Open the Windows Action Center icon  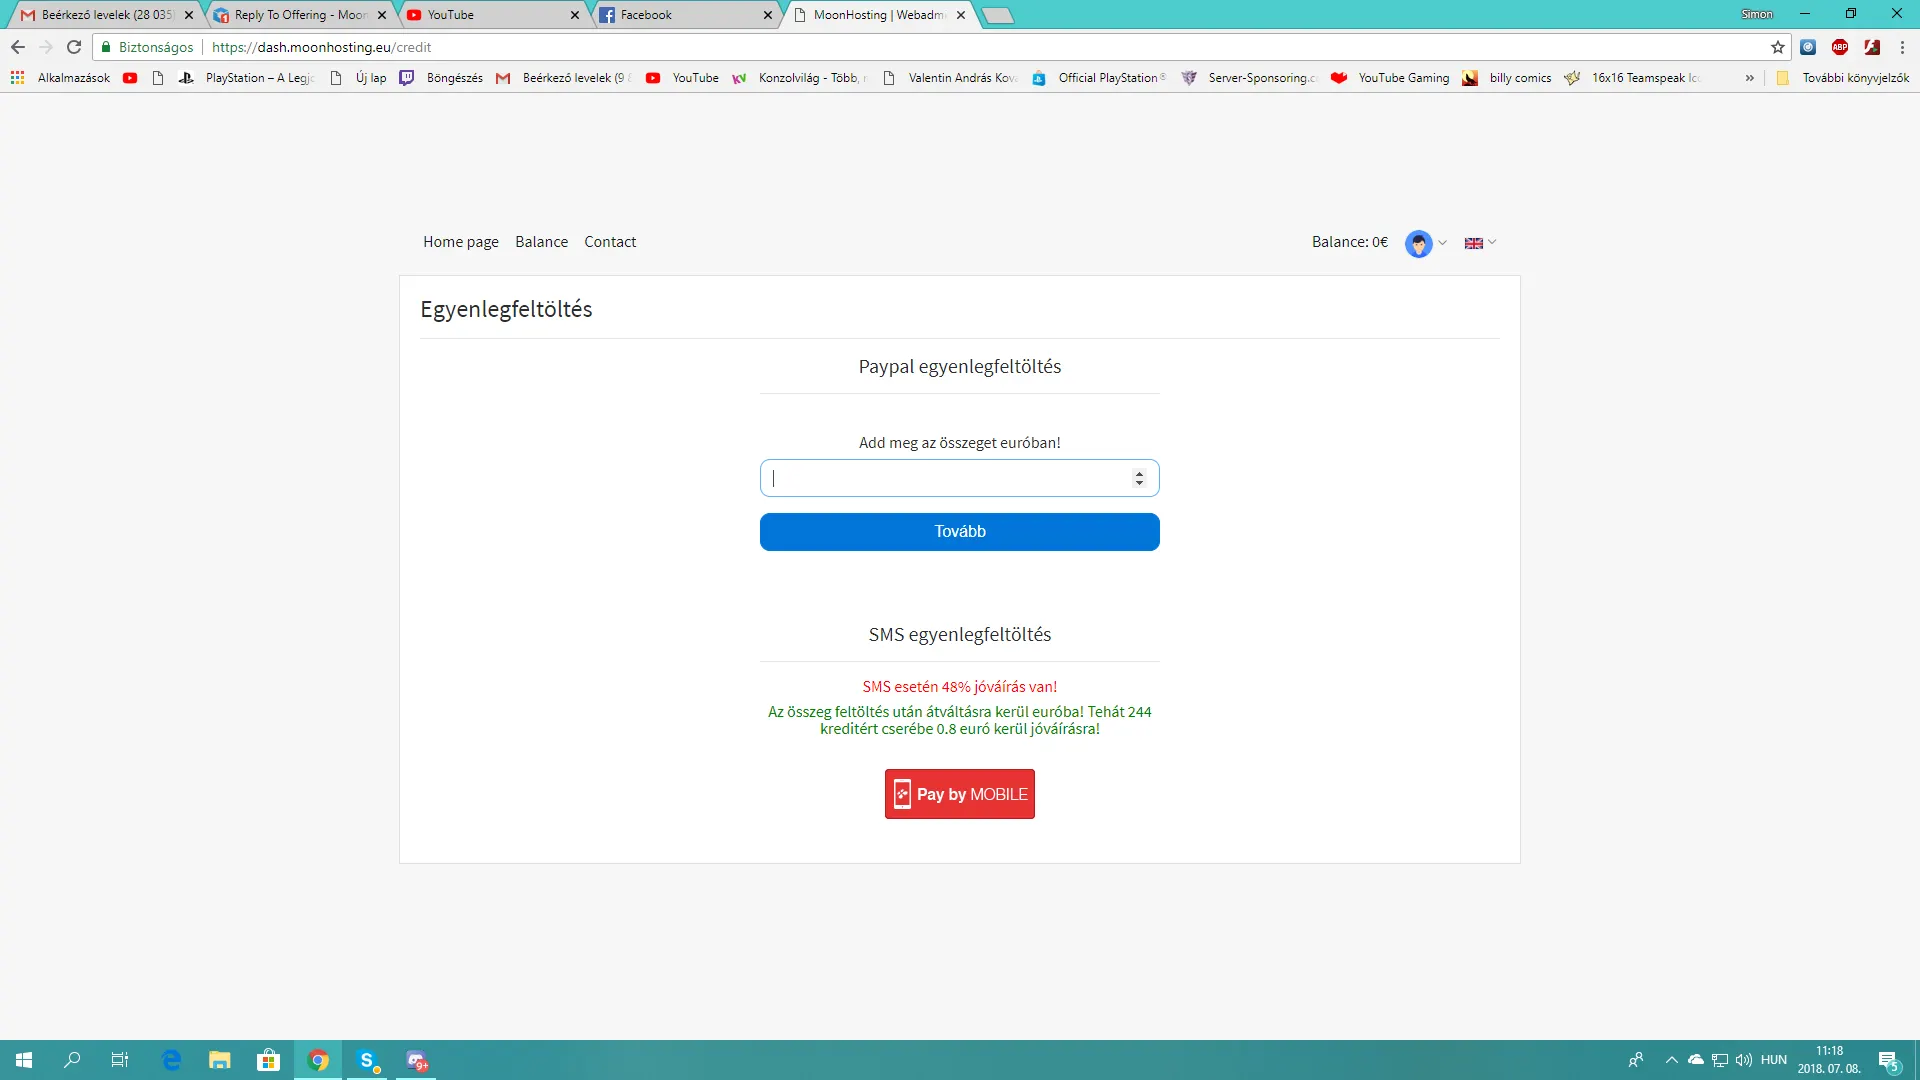[1888, 1060]
